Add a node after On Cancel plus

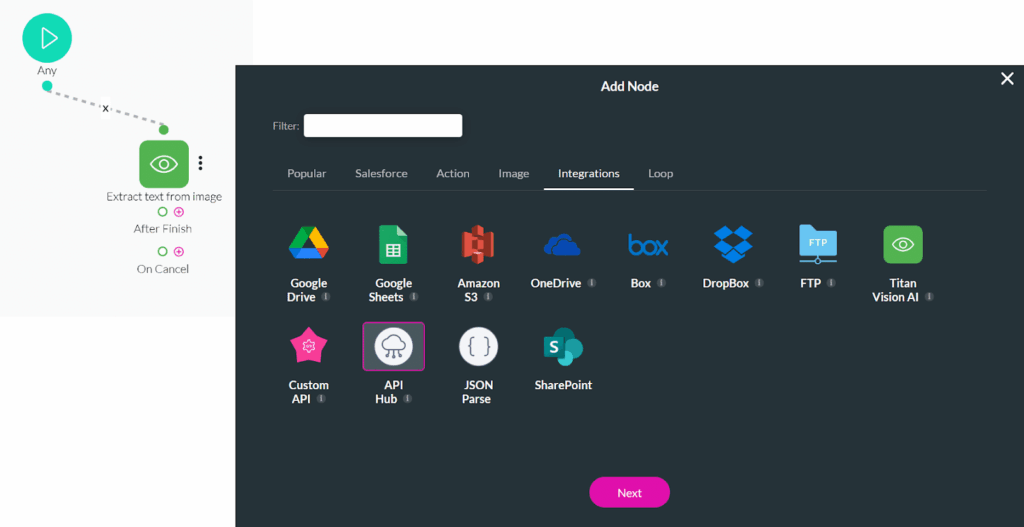tap(179, 251)
